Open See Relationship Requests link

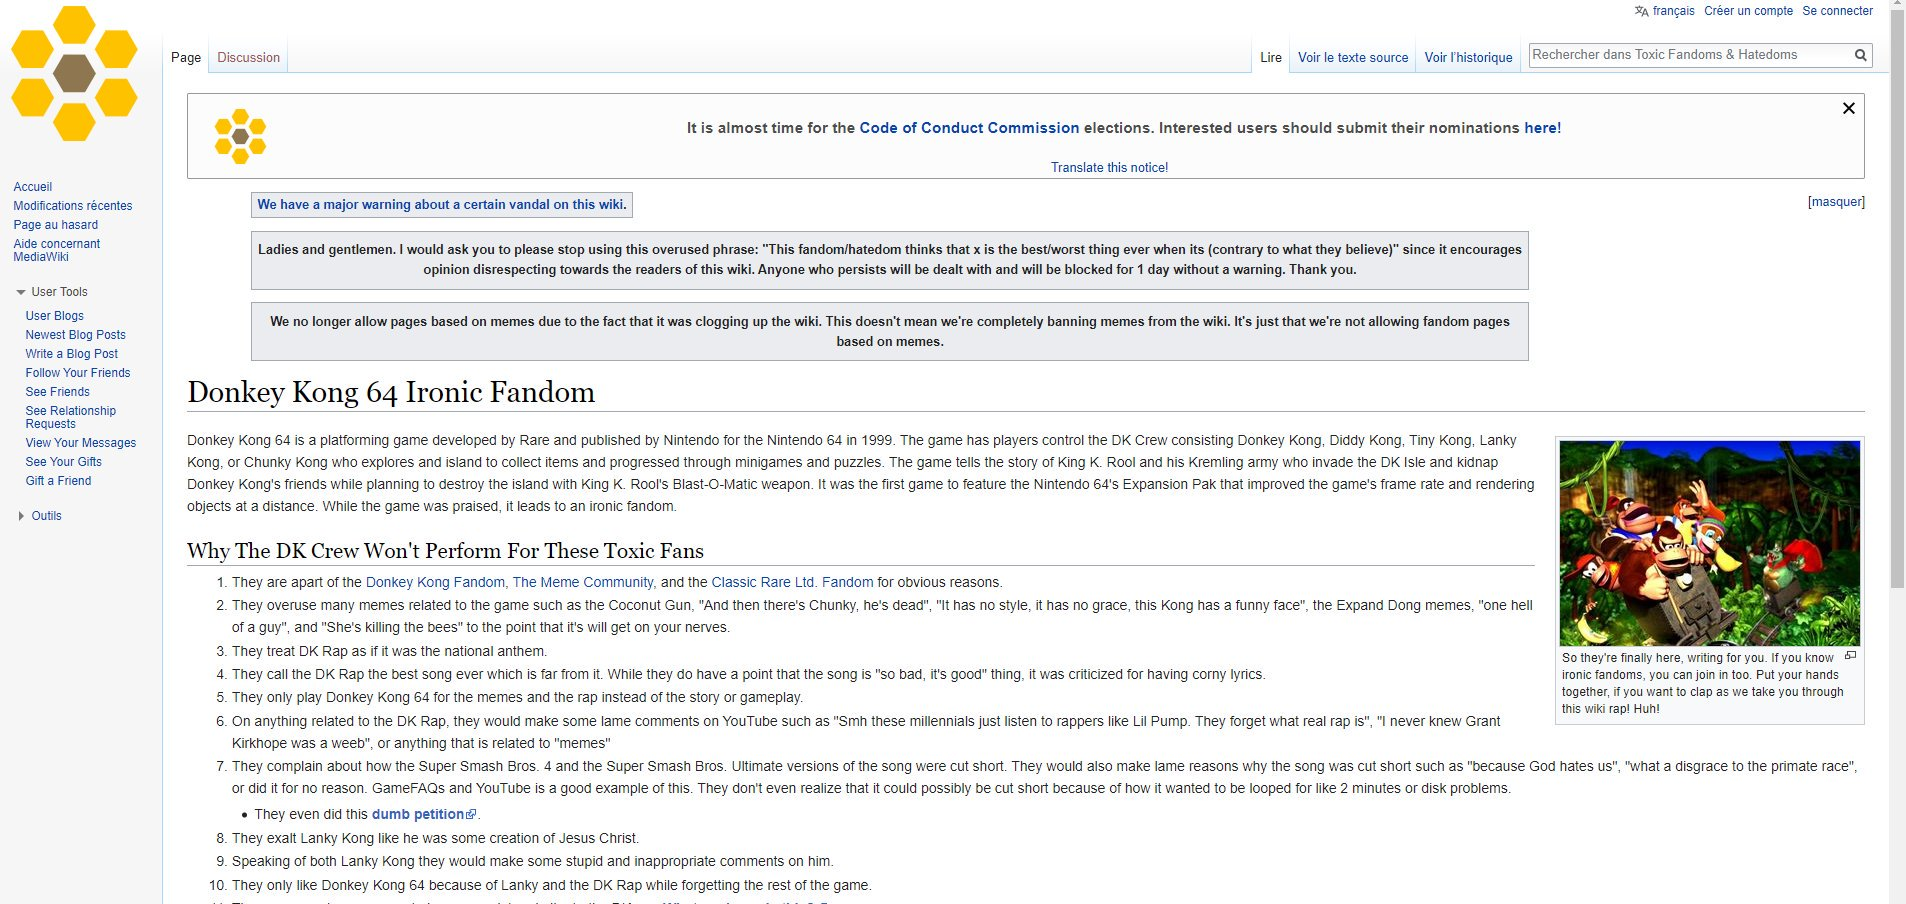pos(71,417)
